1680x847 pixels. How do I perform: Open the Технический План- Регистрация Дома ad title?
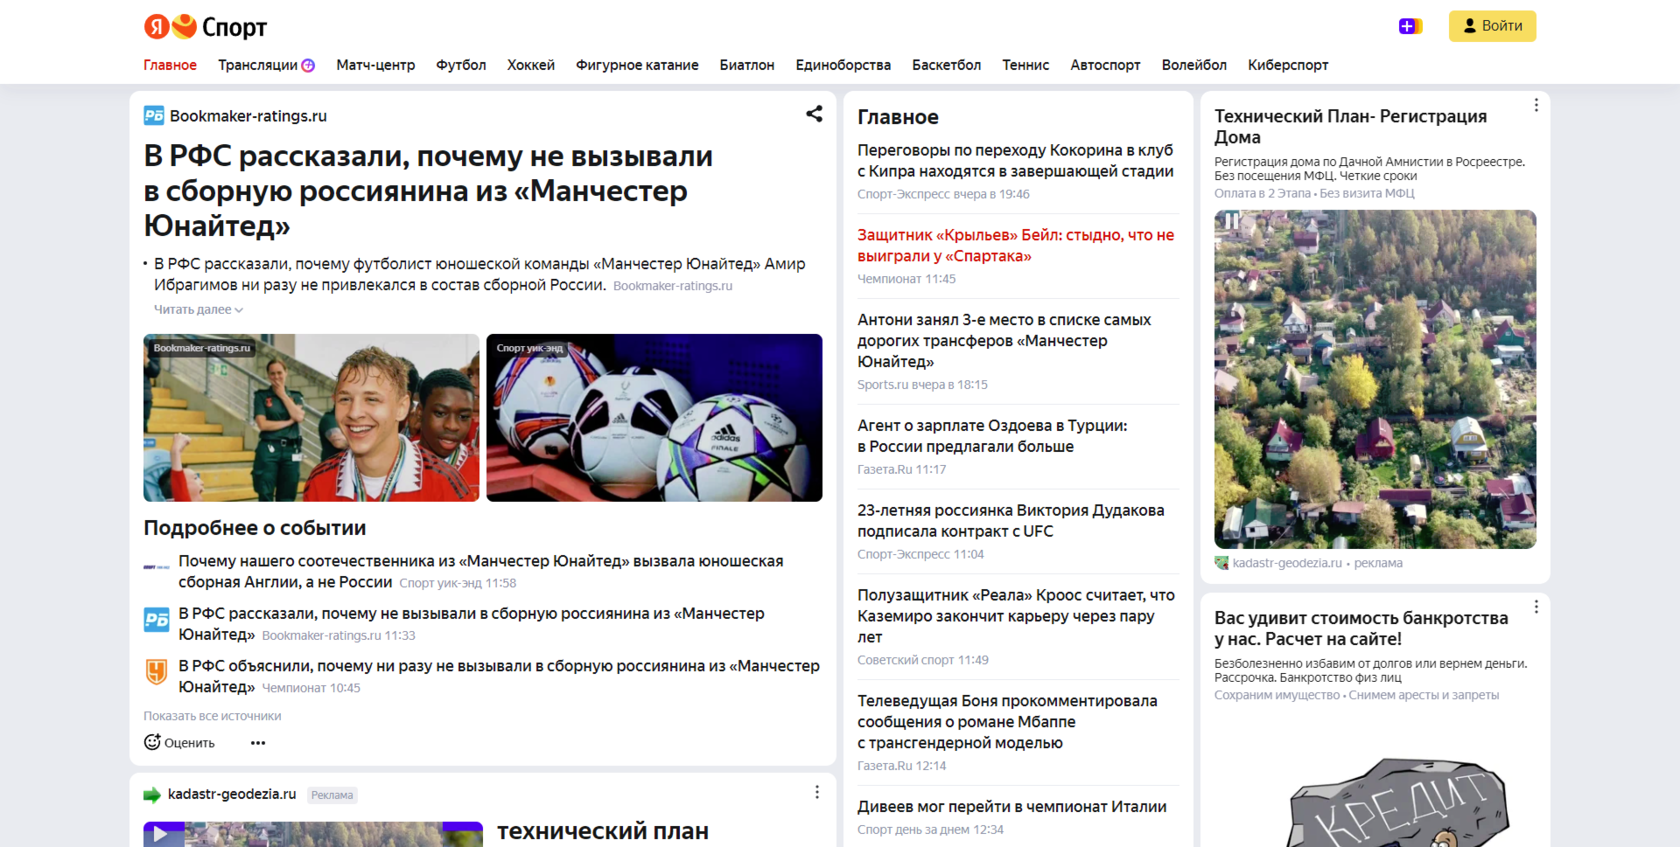click(x=1350, y=127)
